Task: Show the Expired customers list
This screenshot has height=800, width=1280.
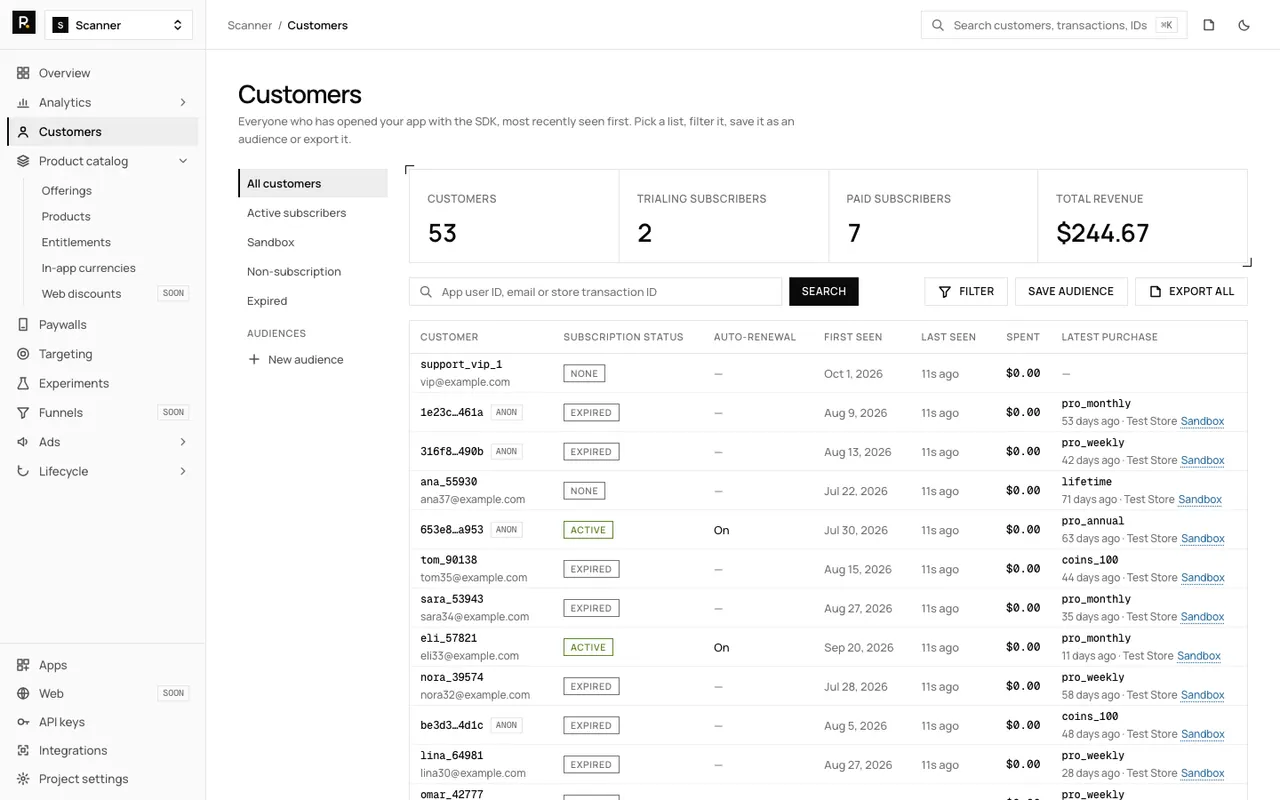Action: coord(312,301)
